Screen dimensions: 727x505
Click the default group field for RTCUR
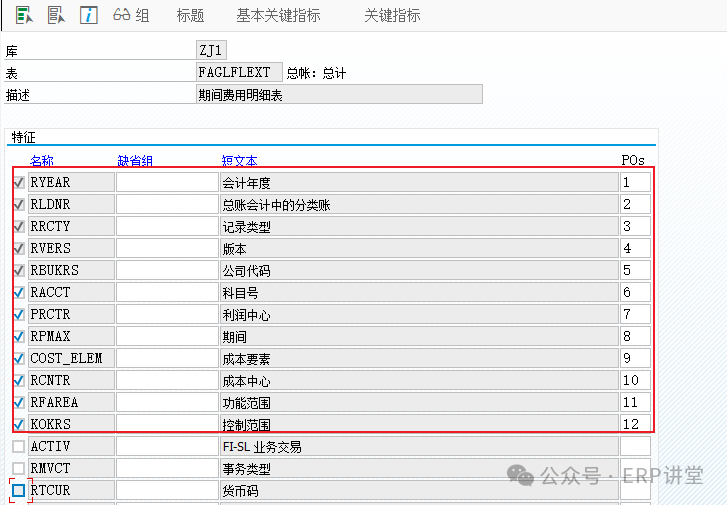tap(167, 490)
